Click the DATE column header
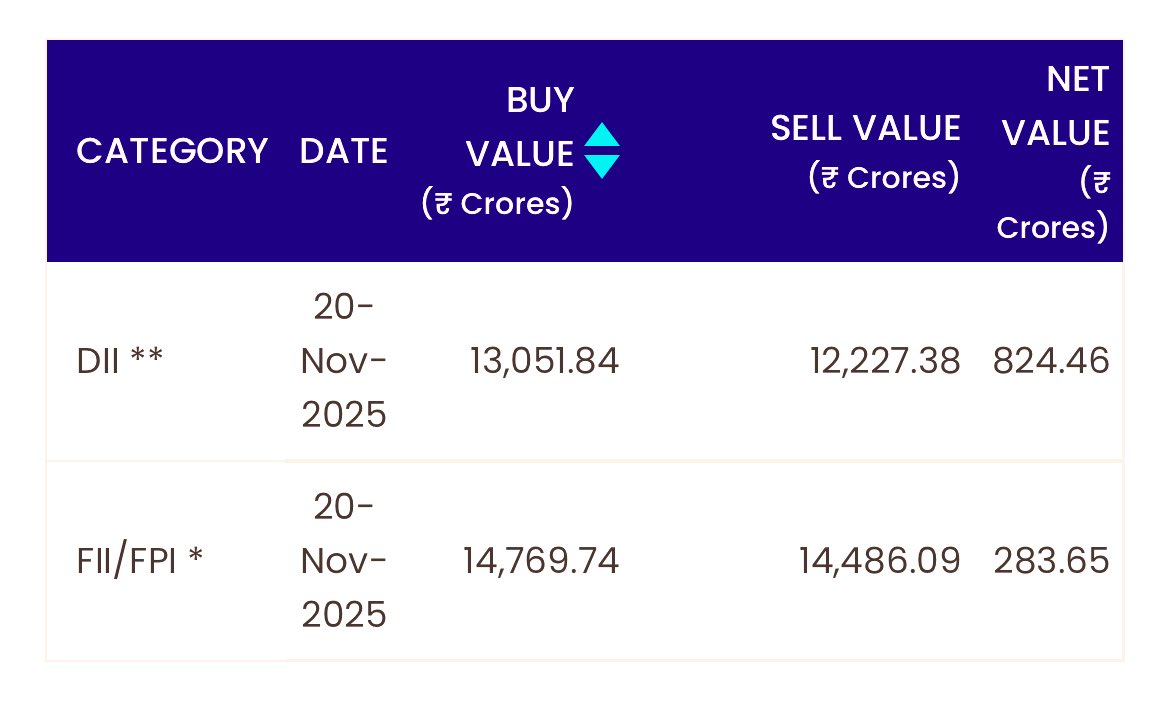 pyautogui.click(x=344, y=151)
